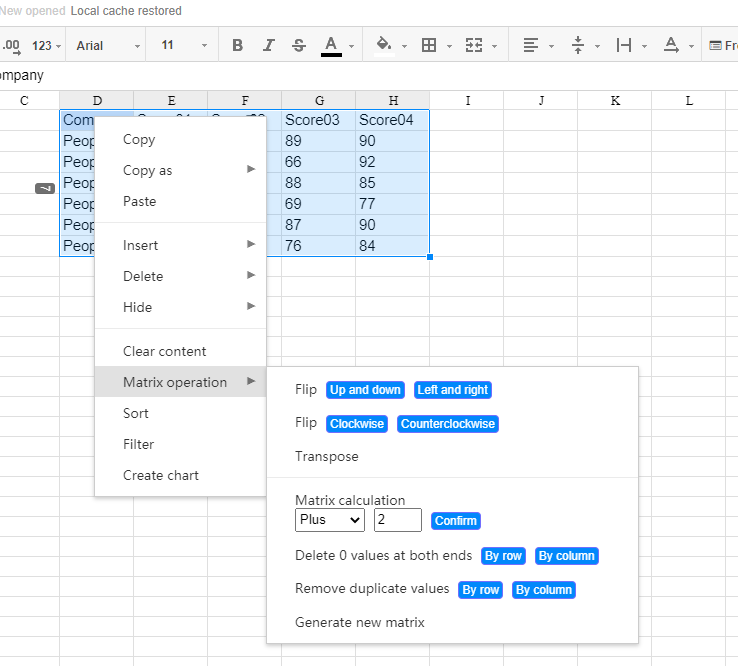Click the increase decimal places icon
Viewport: 738px width, 666px height.
11,46
